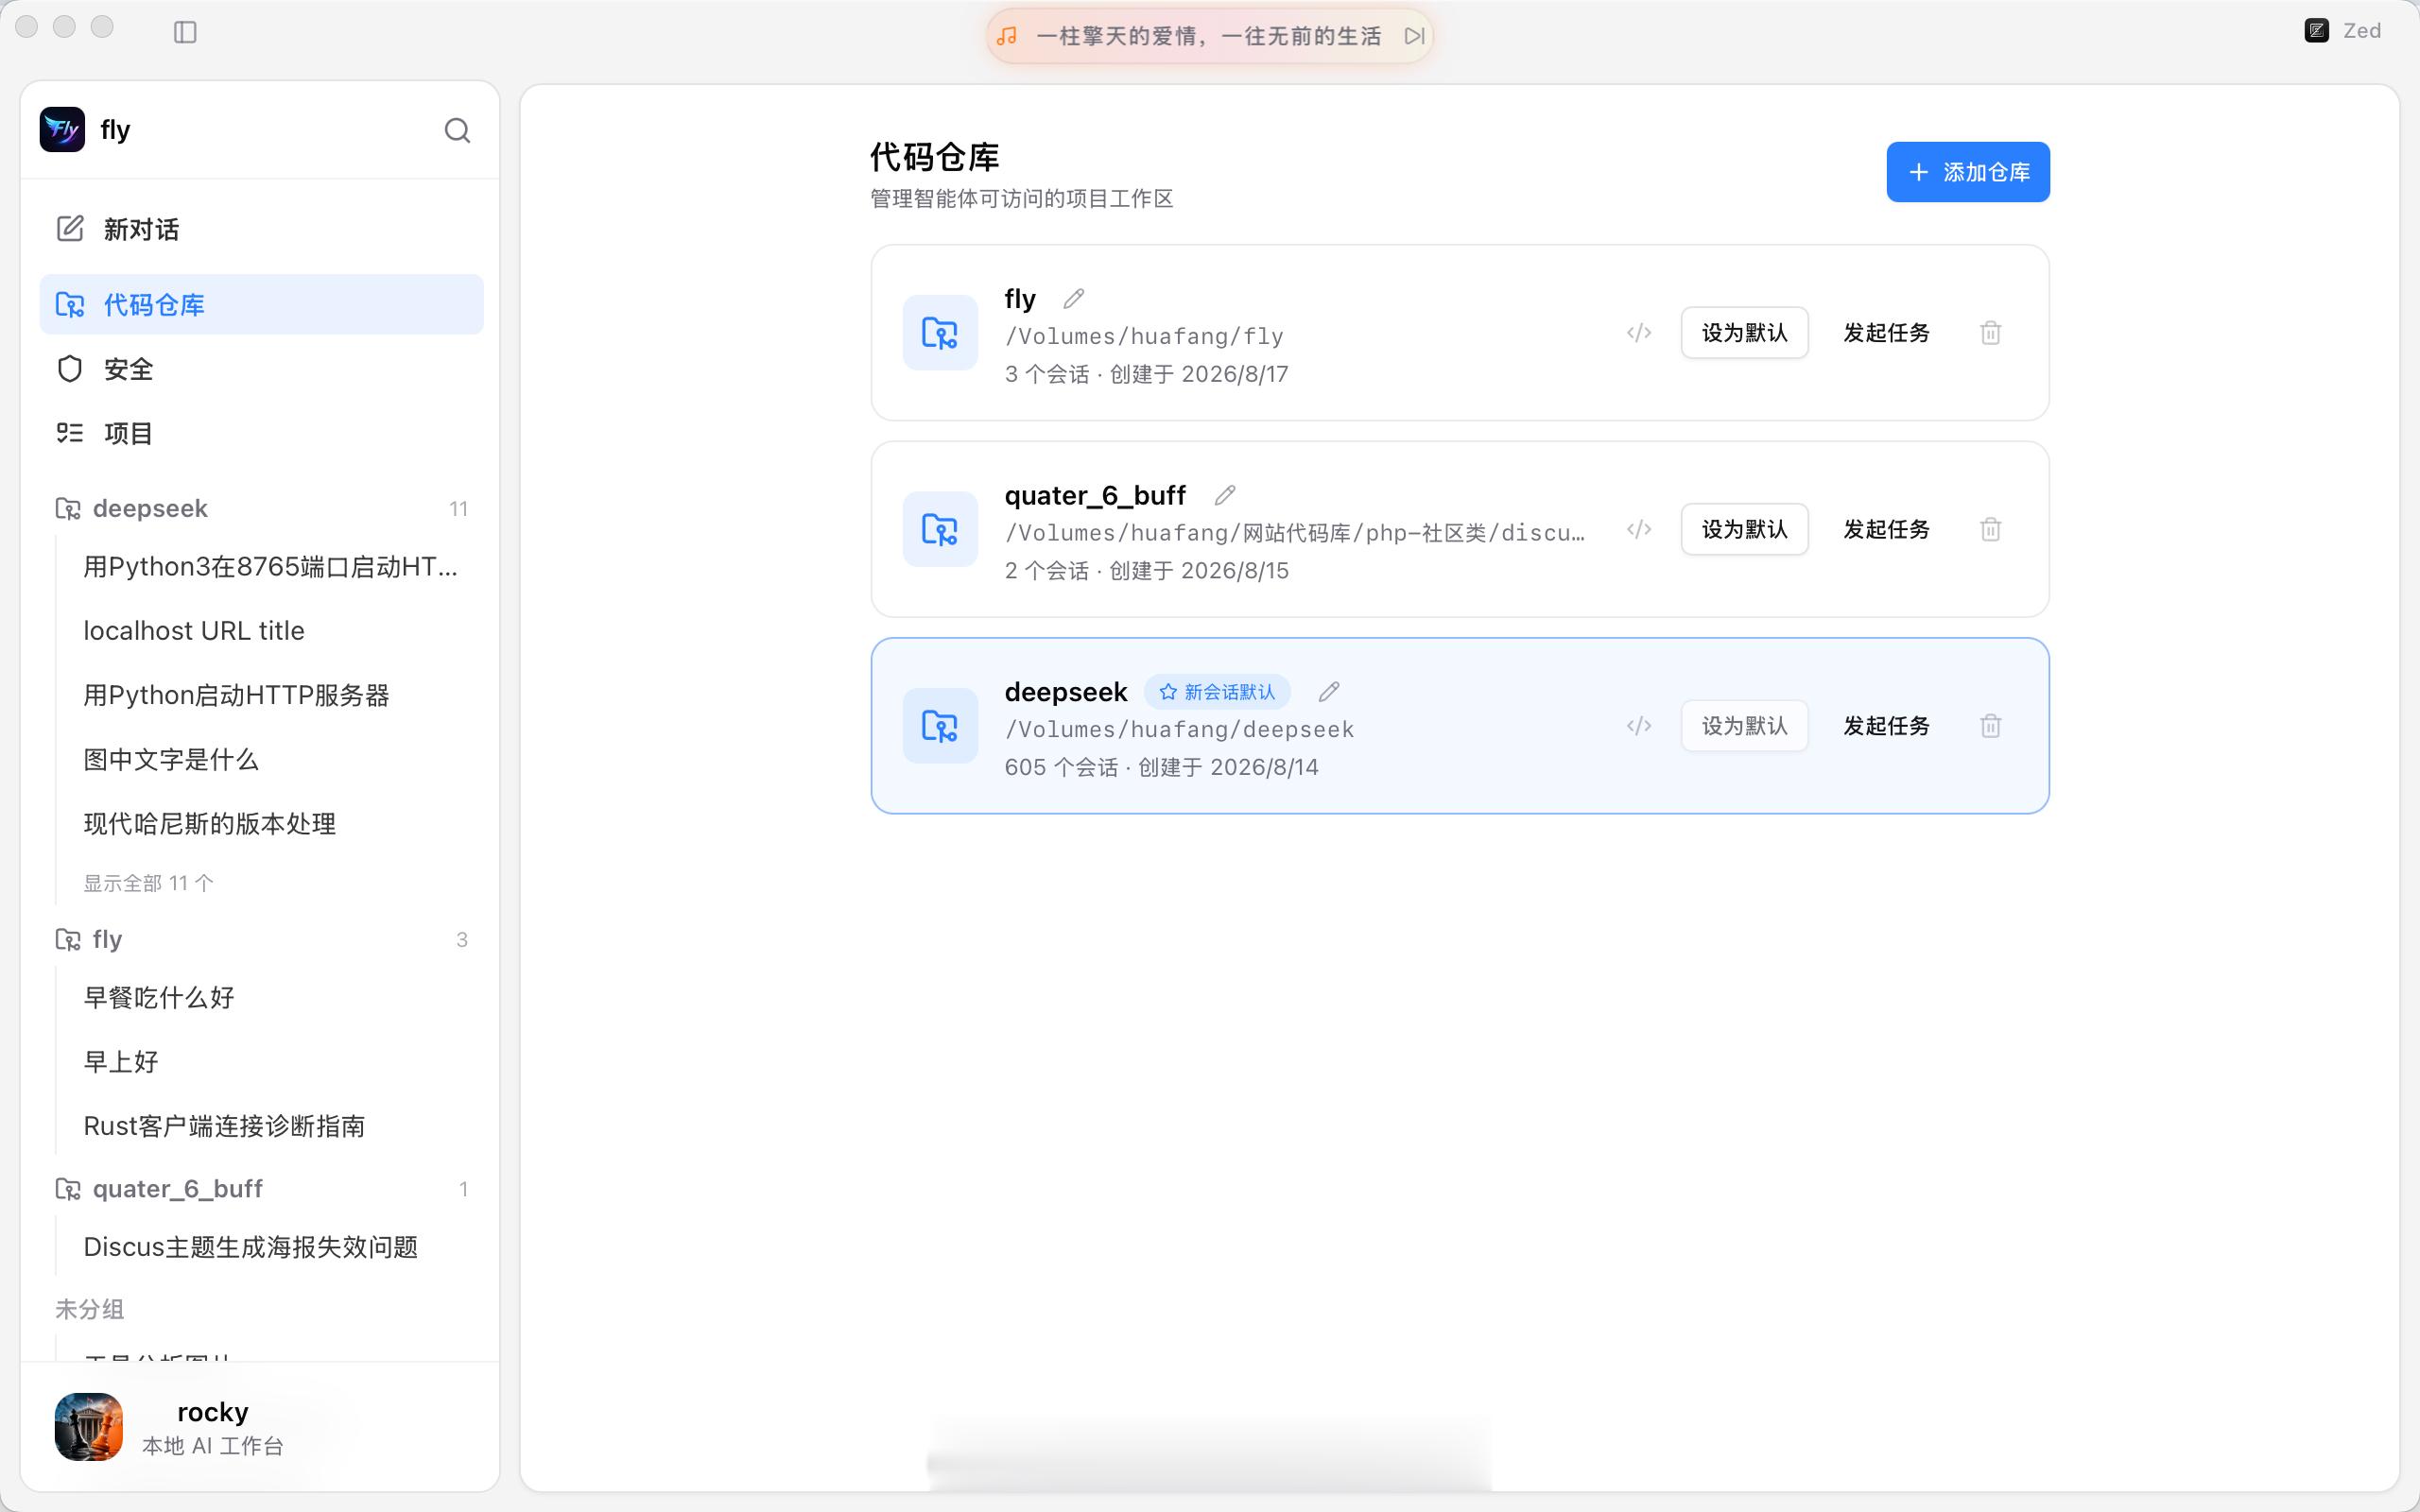Click the 代码仓库 page heading
Viewport: 2420px width, 1512px height.
click(x=934, y=157)
